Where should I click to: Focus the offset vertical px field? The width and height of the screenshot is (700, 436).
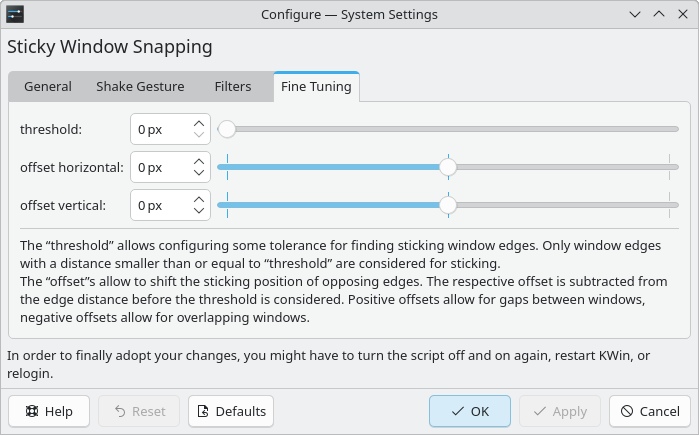(159, 205)
